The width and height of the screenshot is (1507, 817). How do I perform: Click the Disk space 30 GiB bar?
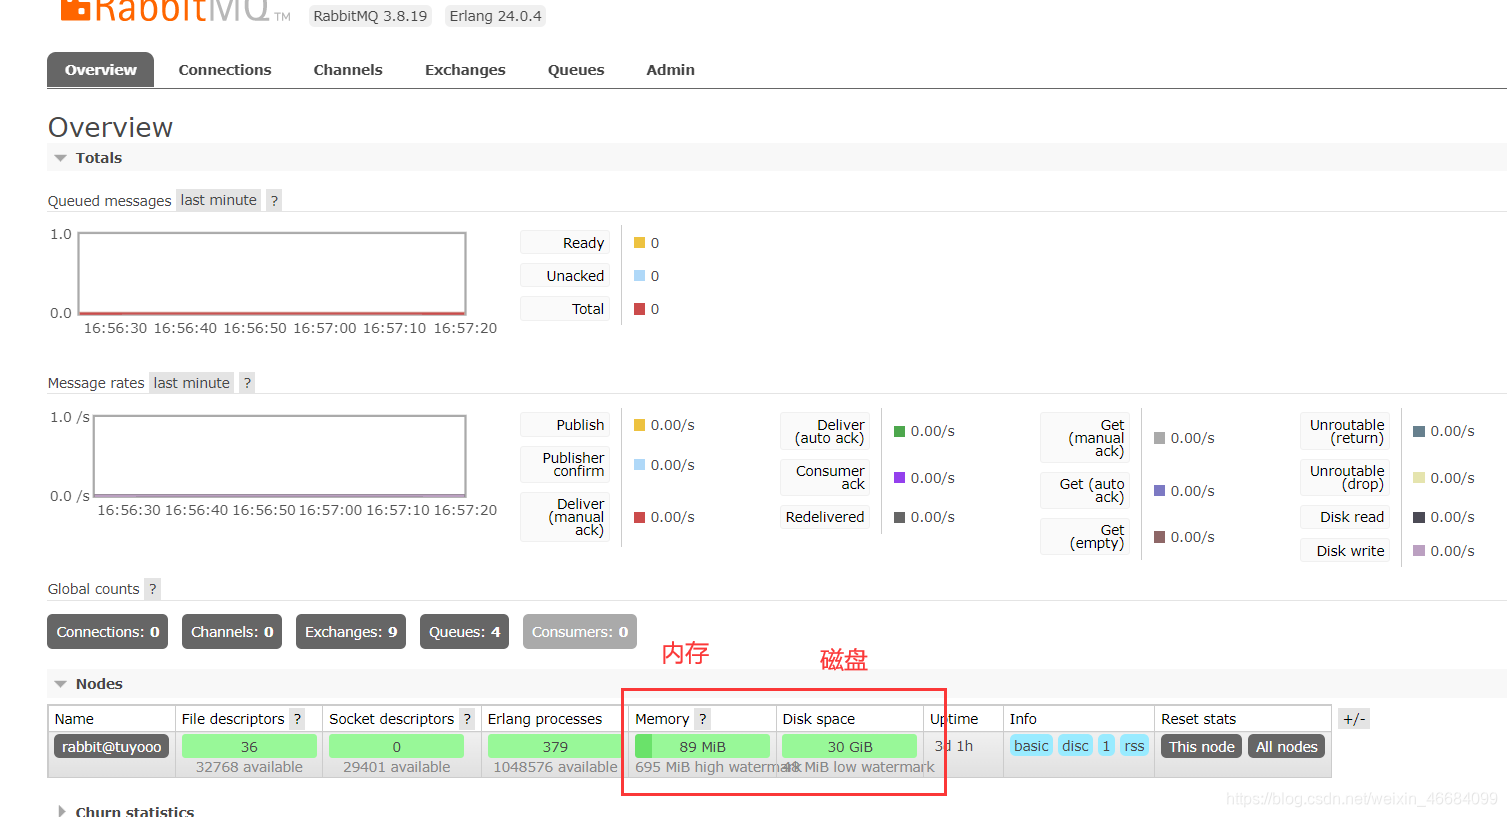tap(849, 746)
